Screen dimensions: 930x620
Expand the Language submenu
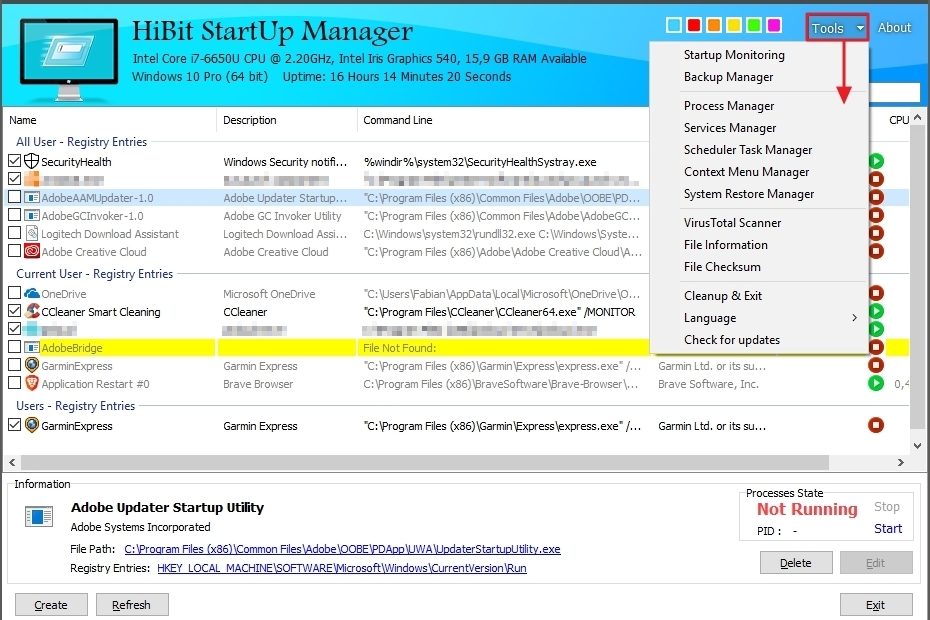pos(759,318)
